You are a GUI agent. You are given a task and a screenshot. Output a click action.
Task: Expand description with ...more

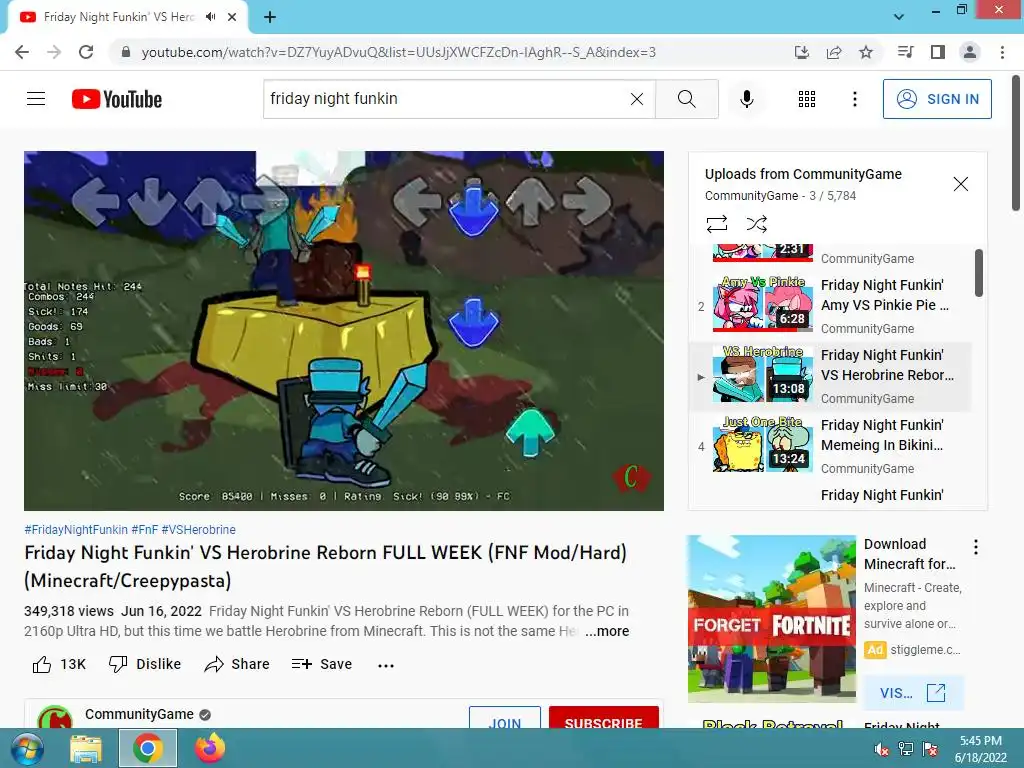point(607,631)
